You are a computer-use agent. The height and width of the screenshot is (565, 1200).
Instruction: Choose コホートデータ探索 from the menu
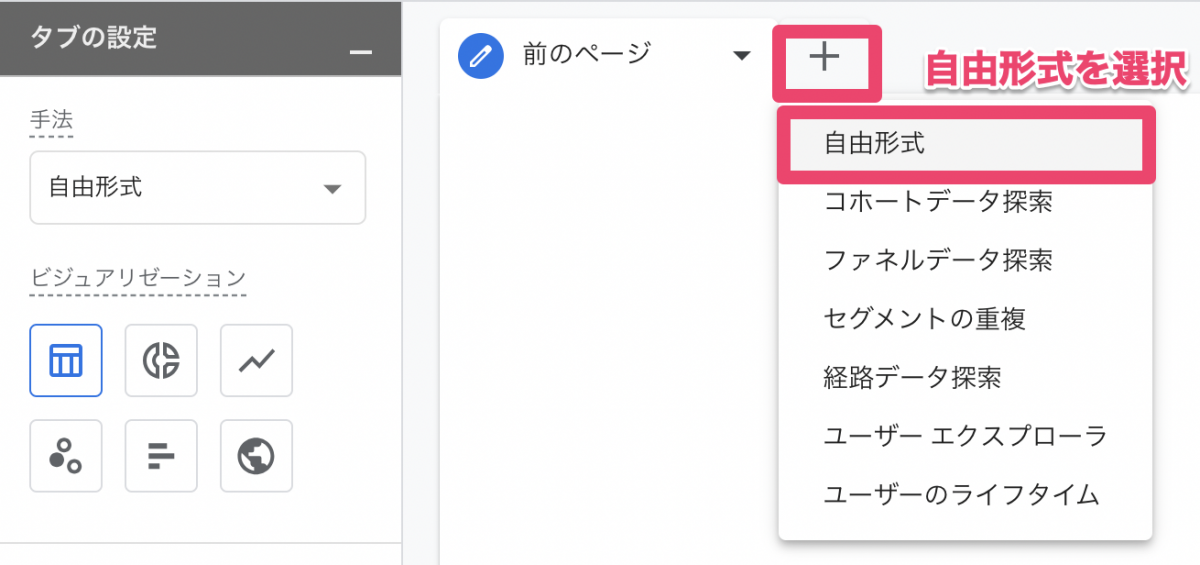[937, 202]
